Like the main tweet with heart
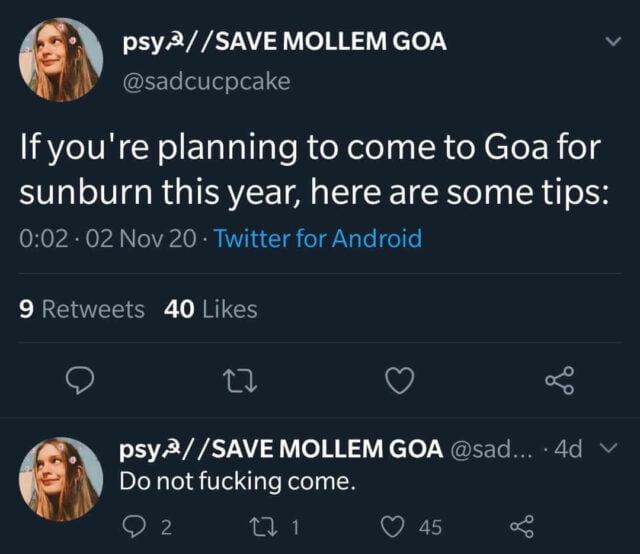This screenshot has width=640, height=554. click(x=400, y=380)
